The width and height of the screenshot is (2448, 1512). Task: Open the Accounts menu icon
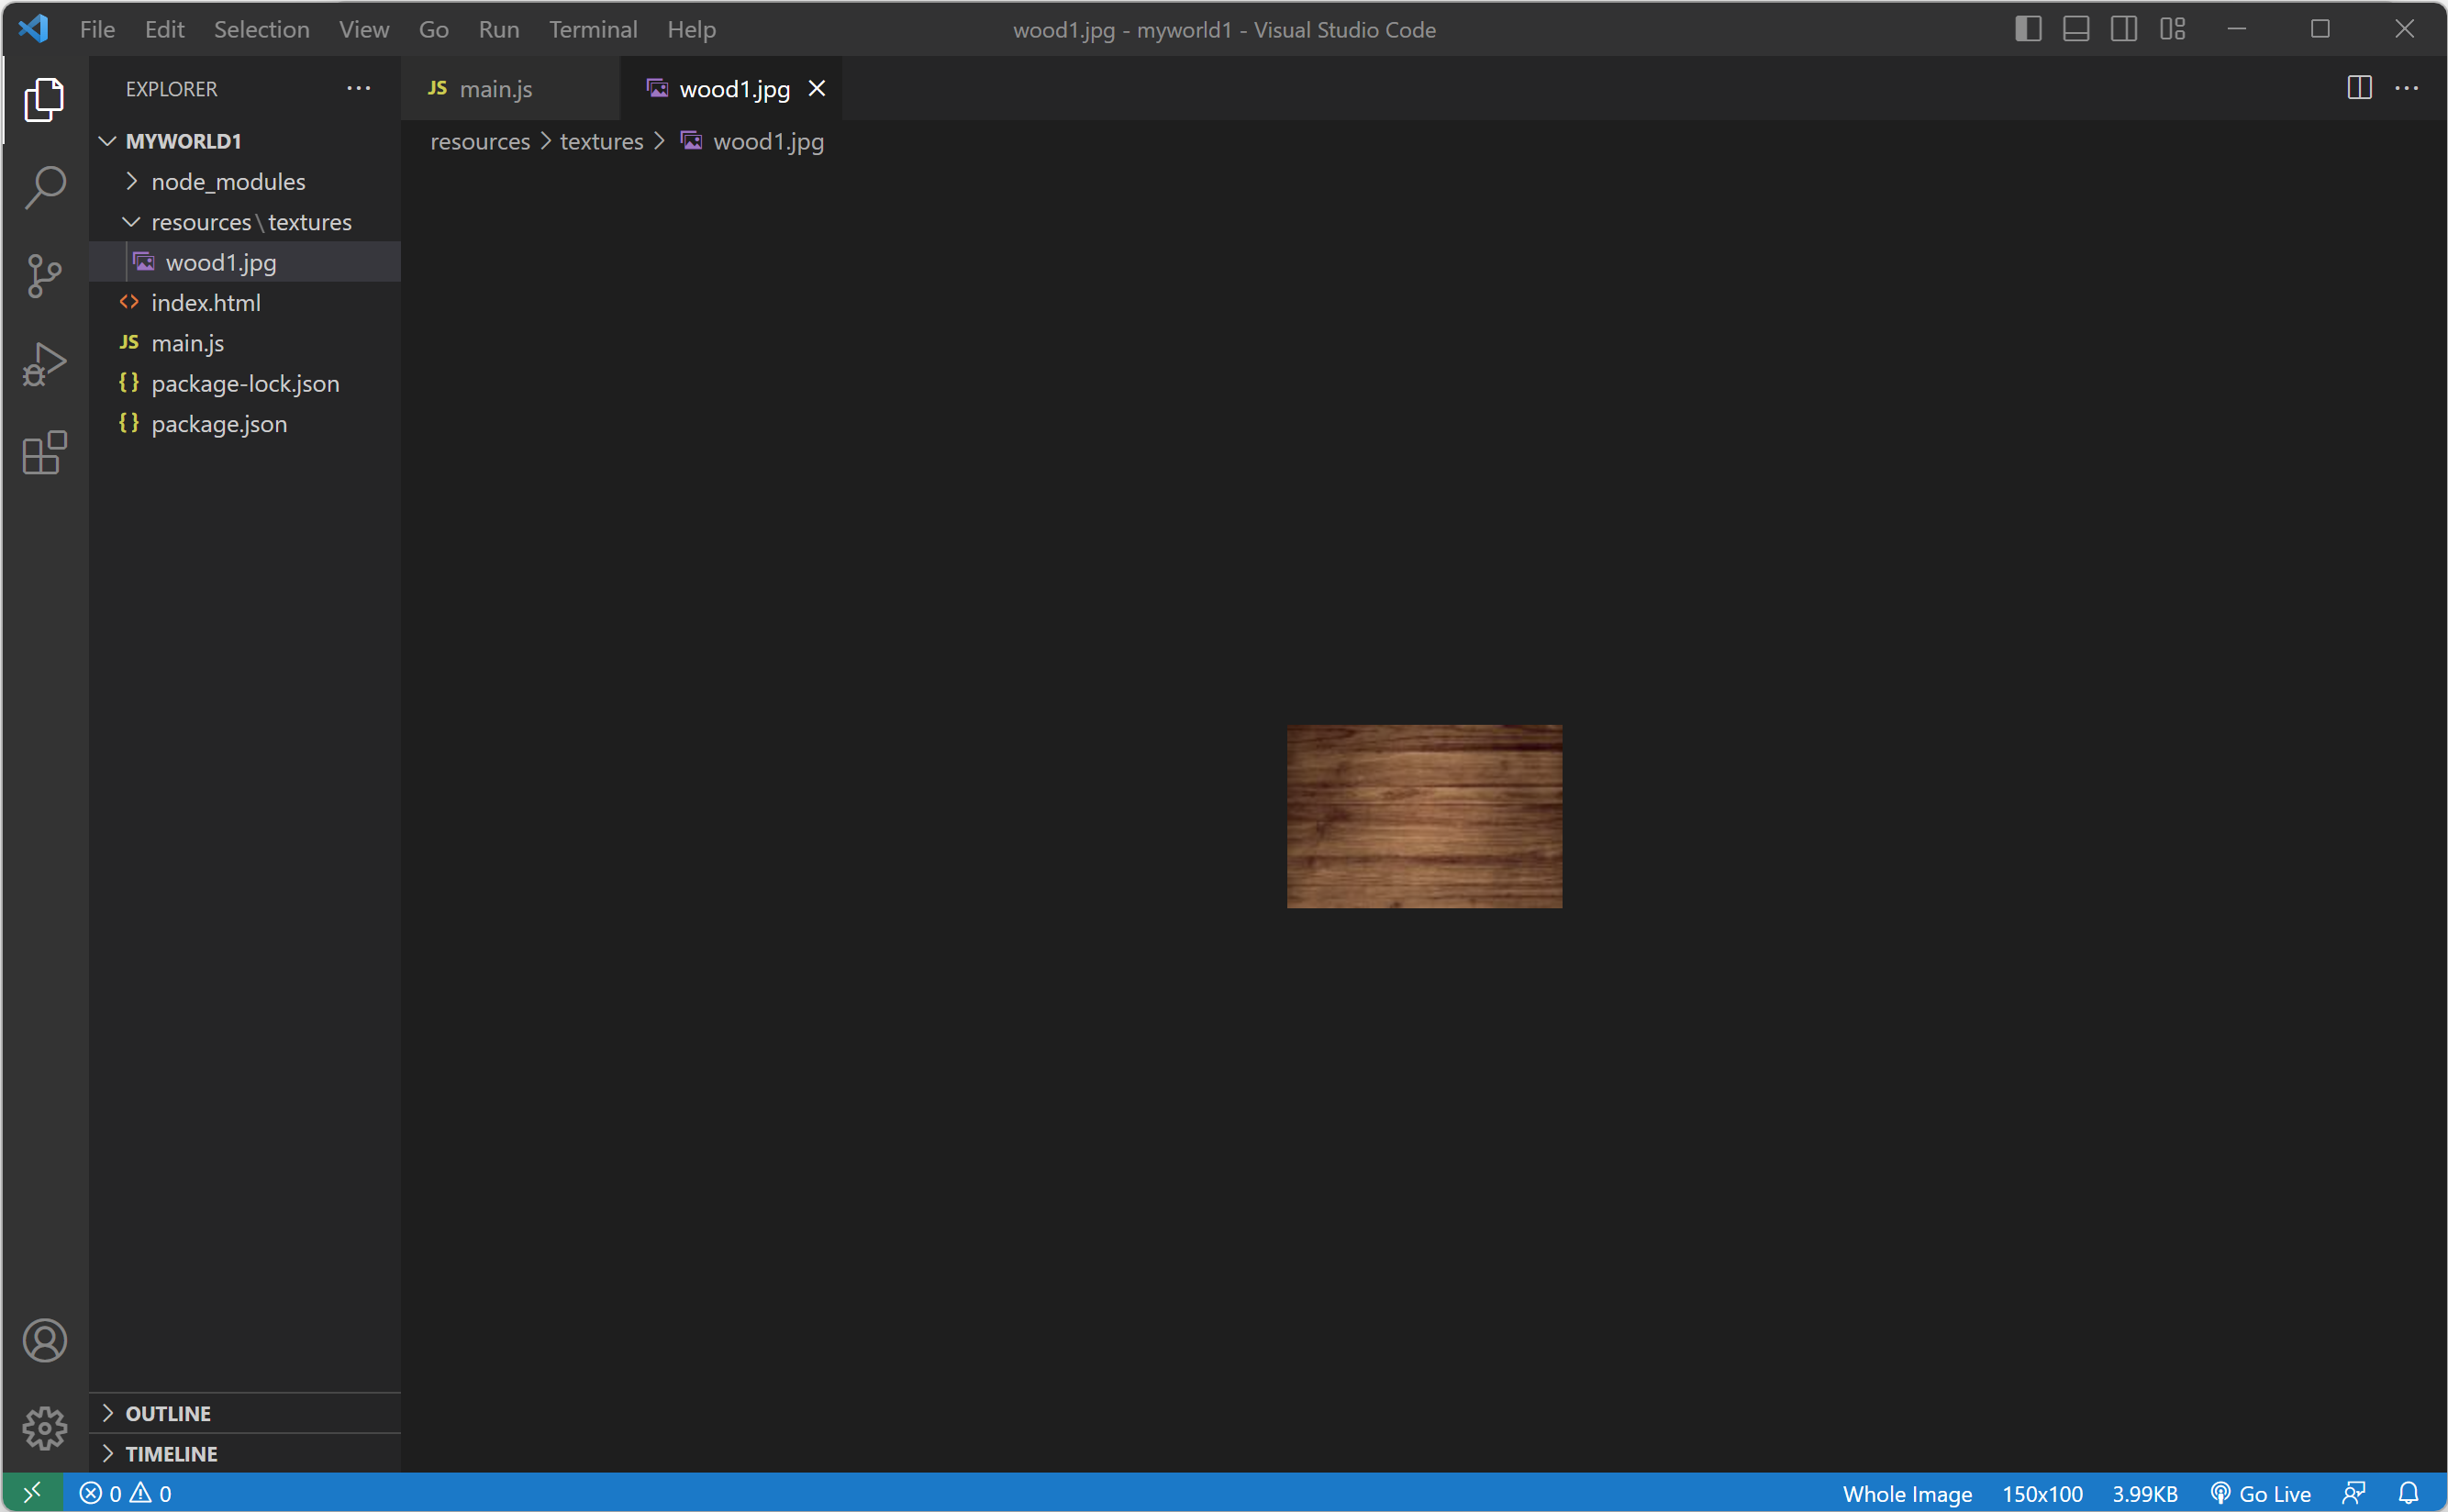pyautogui.click(x=45, y=1341)
